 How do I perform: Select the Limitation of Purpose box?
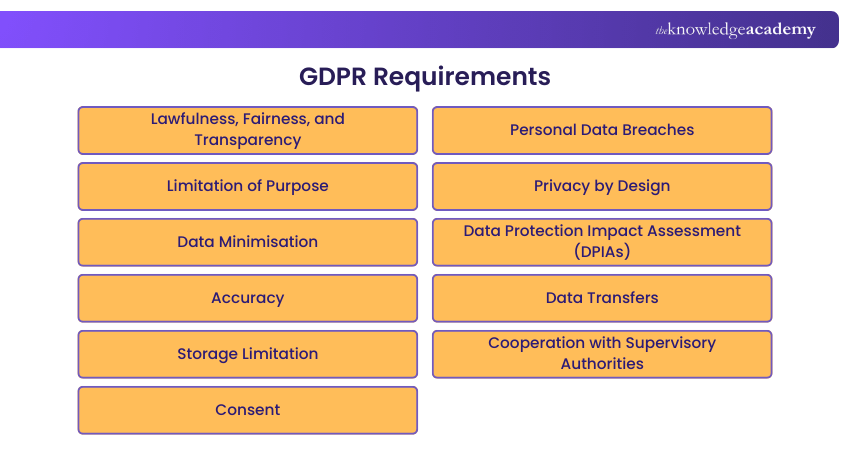click(x=247, y=186)
